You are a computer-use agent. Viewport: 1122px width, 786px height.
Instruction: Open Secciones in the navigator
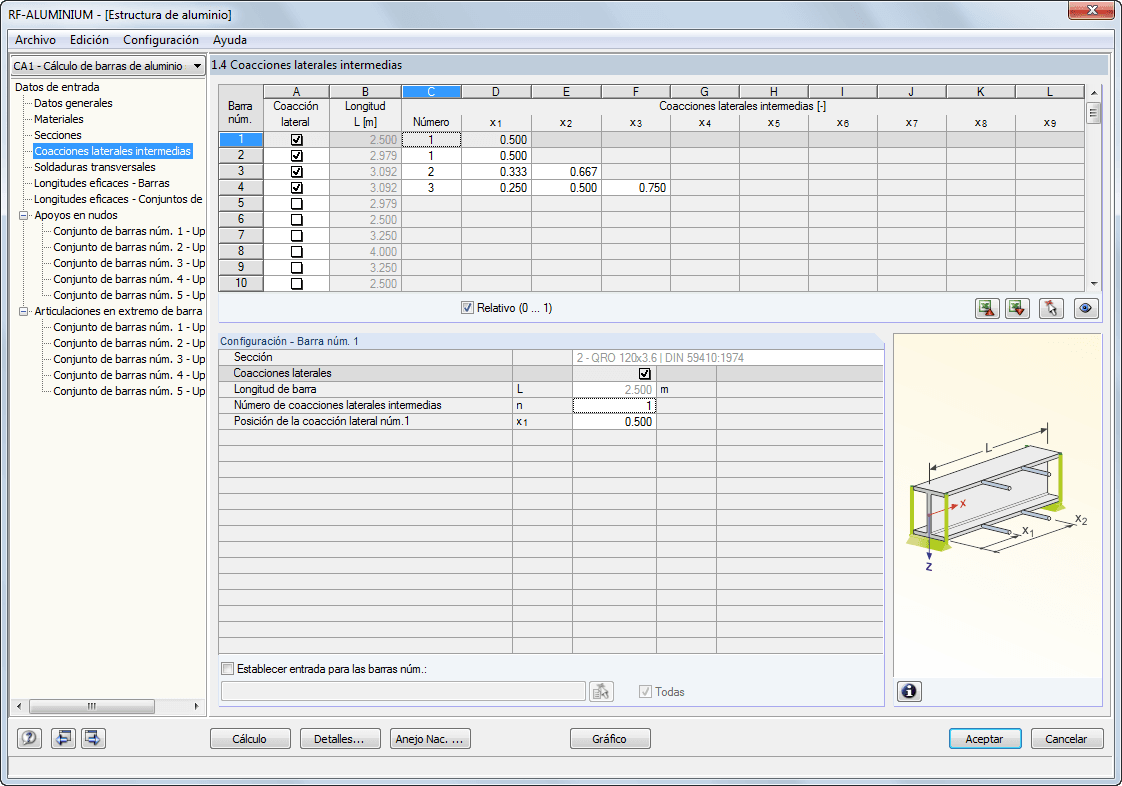58,135
